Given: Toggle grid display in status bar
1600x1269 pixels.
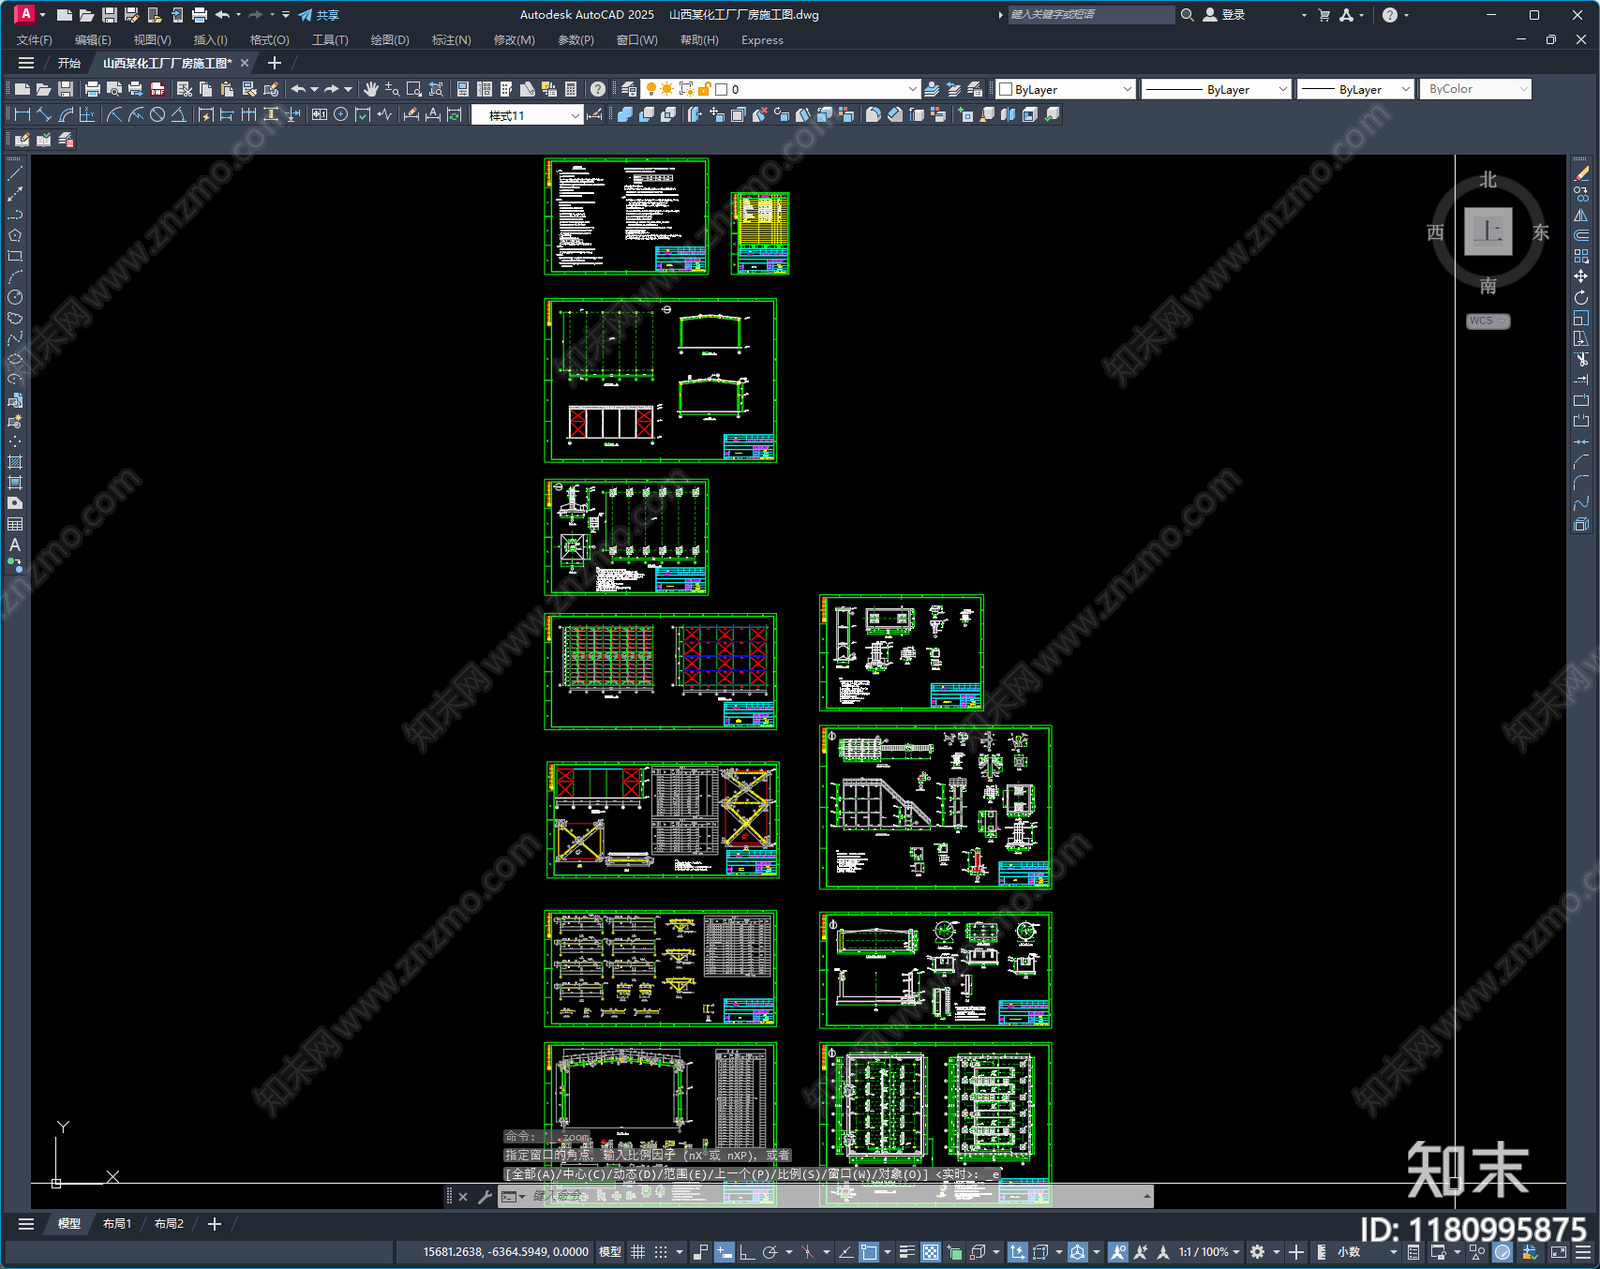Looking at the screenshot, I should [637, 1252].
